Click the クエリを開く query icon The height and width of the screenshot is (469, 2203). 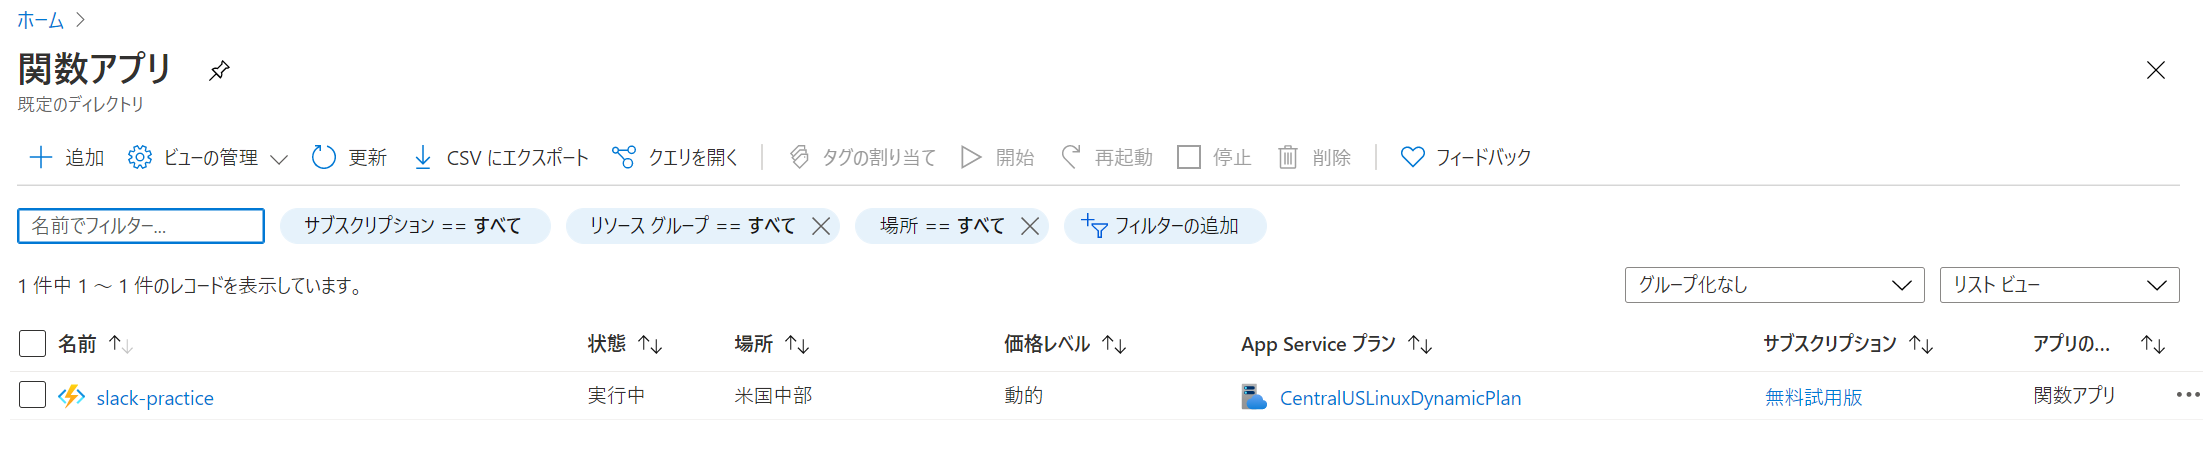point(624,157)
